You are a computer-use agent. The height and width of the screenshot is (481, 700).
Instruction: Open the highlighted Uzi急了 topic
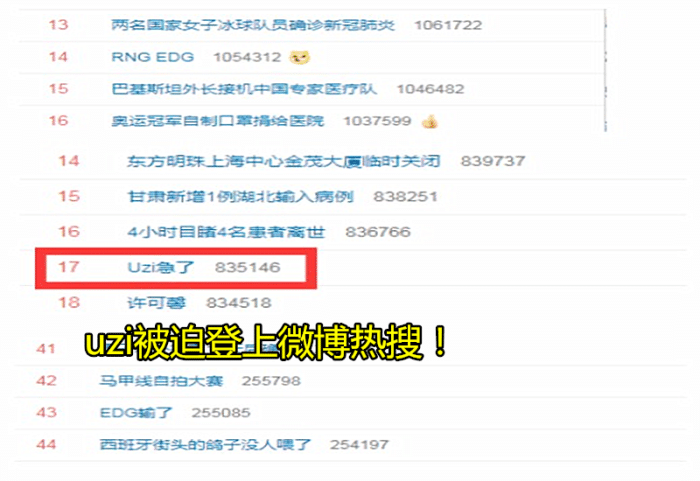tap(161, 267)
